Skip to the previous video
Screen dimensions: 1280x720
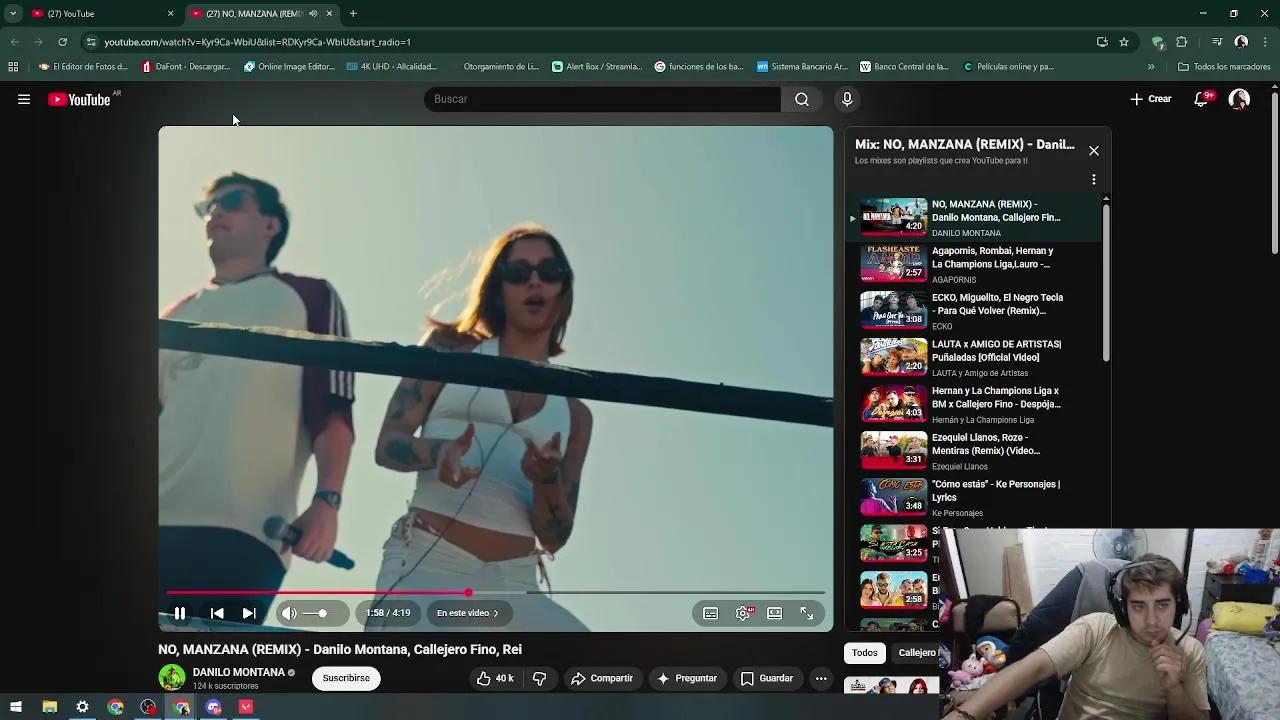click(x=217, y=613)
